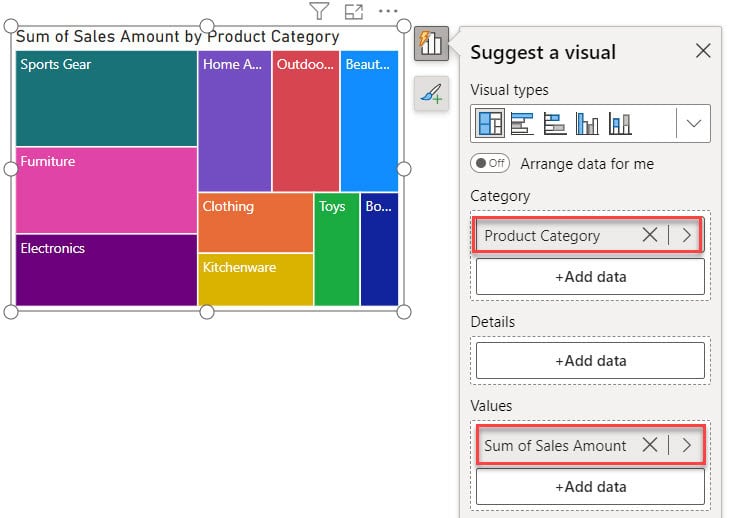The image size is (730, 518).
Task: Expand the visual types dropdown arrow
Action: point(694,123)
